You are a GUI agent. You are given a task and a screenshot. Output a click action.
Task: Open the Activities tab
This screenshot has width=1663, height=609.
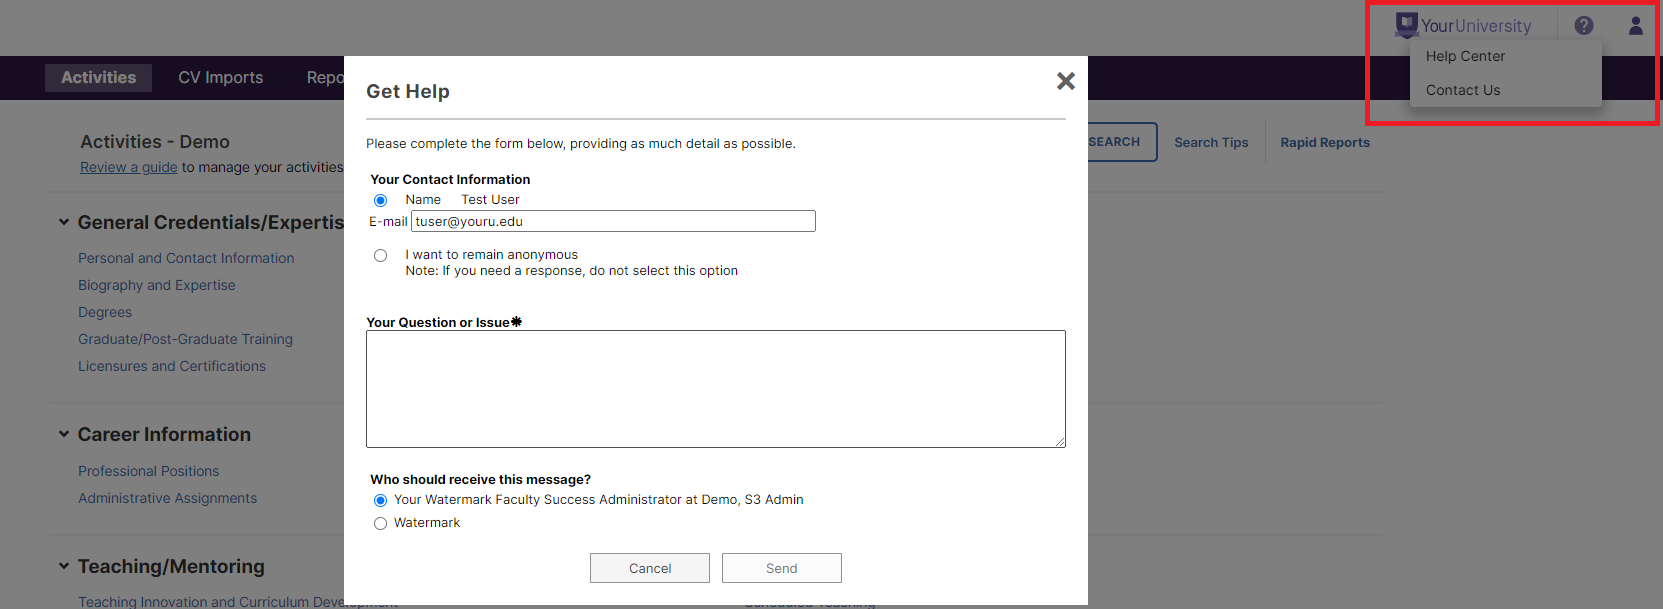coord(98,78)
